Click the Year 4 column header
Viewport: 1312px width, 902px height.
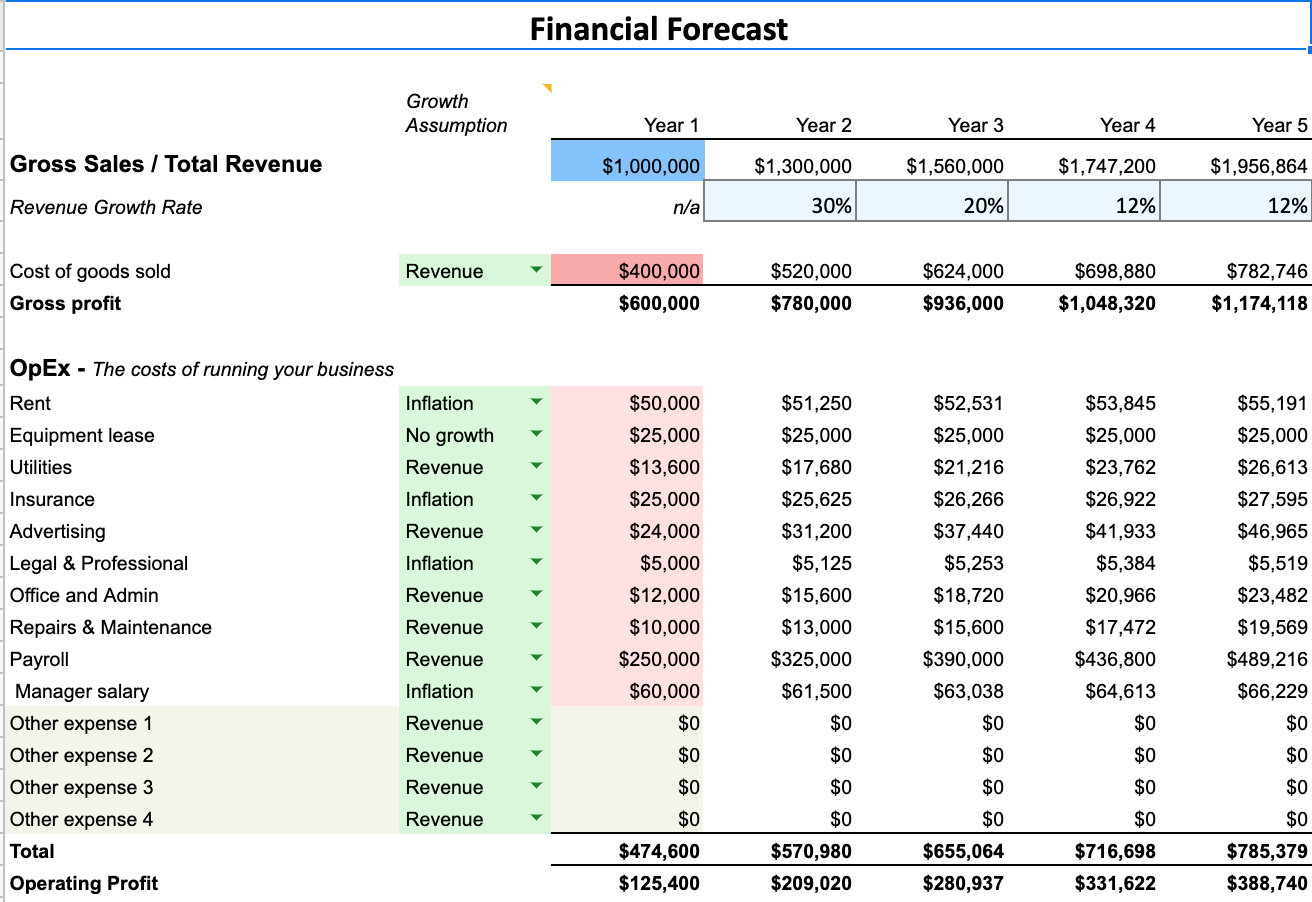tap(1128, 125)
